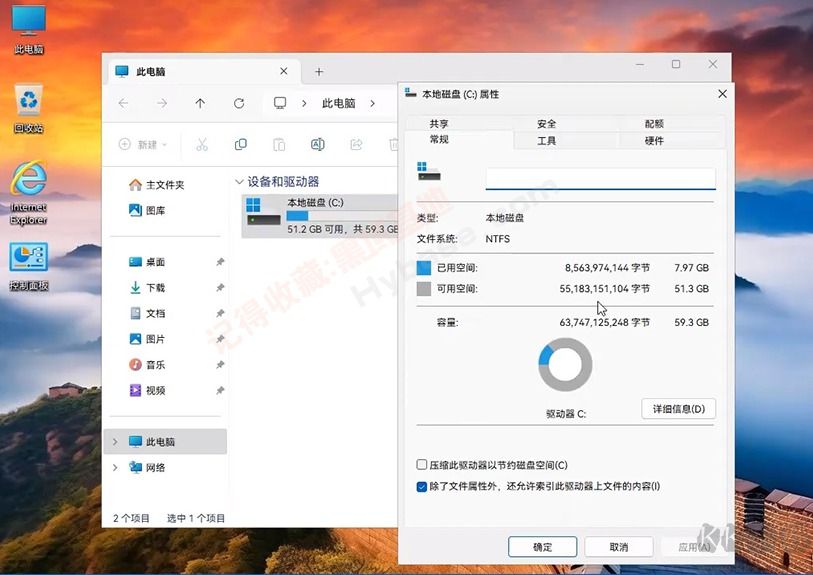813x575 pixels.
Task: Click the 63,747,125,248 字节 capacity value
Action: 605,322
